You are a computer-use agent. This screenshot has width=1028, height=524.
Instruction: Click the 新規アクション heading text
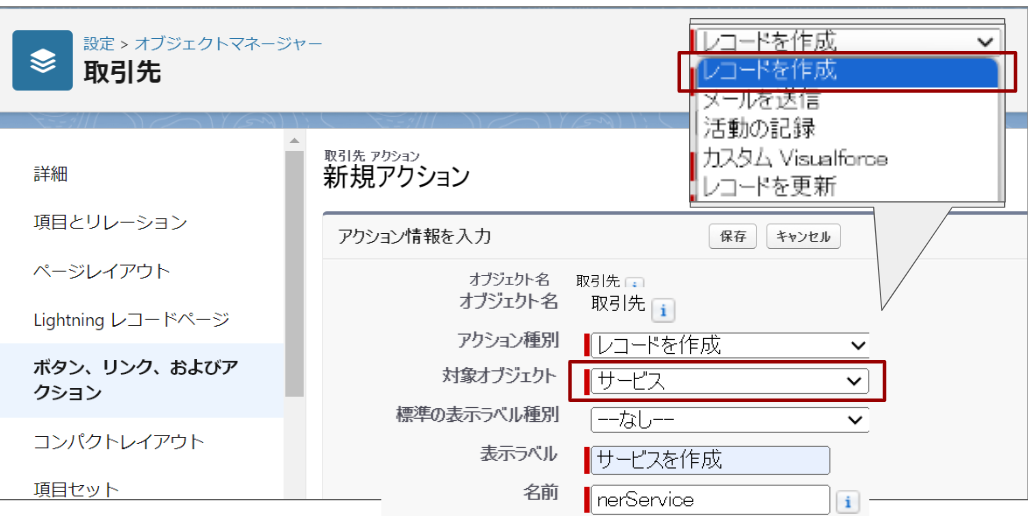click(396, 177)
